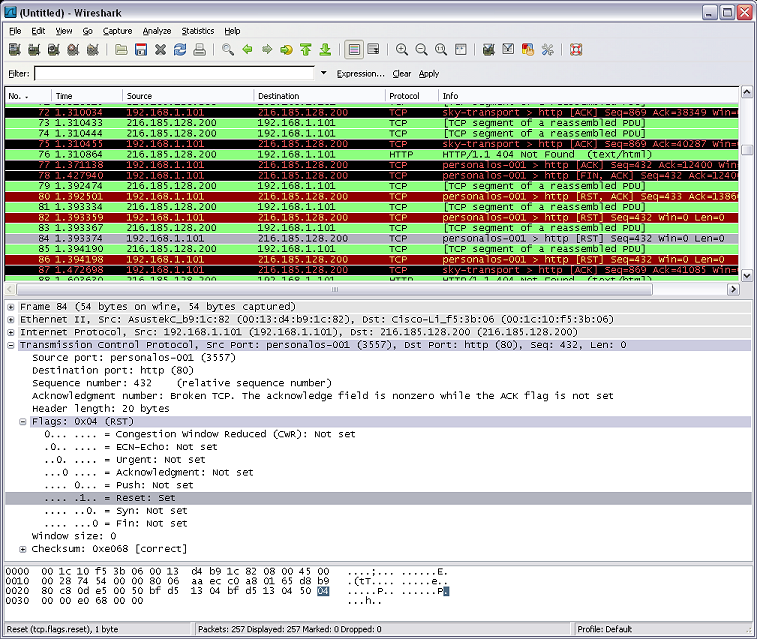Screen dimensions: 757x639
Task: Click inside the Filter text field
Action: 175,74
